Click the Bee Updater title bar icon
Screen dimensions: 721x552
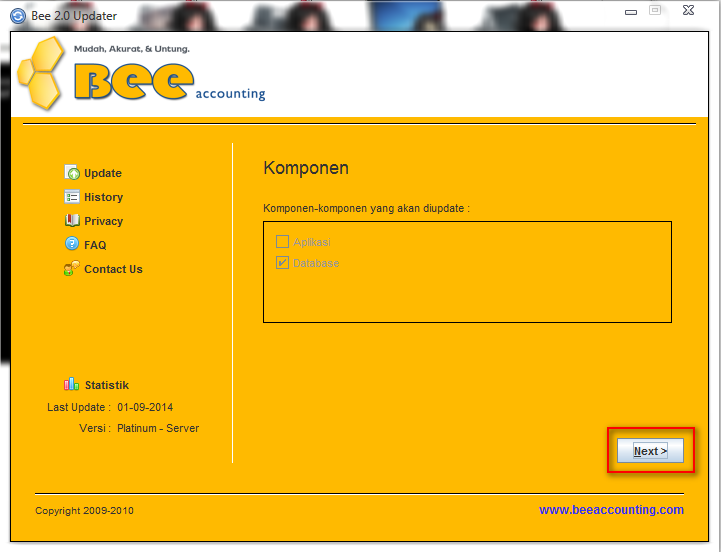pos(18,16)
